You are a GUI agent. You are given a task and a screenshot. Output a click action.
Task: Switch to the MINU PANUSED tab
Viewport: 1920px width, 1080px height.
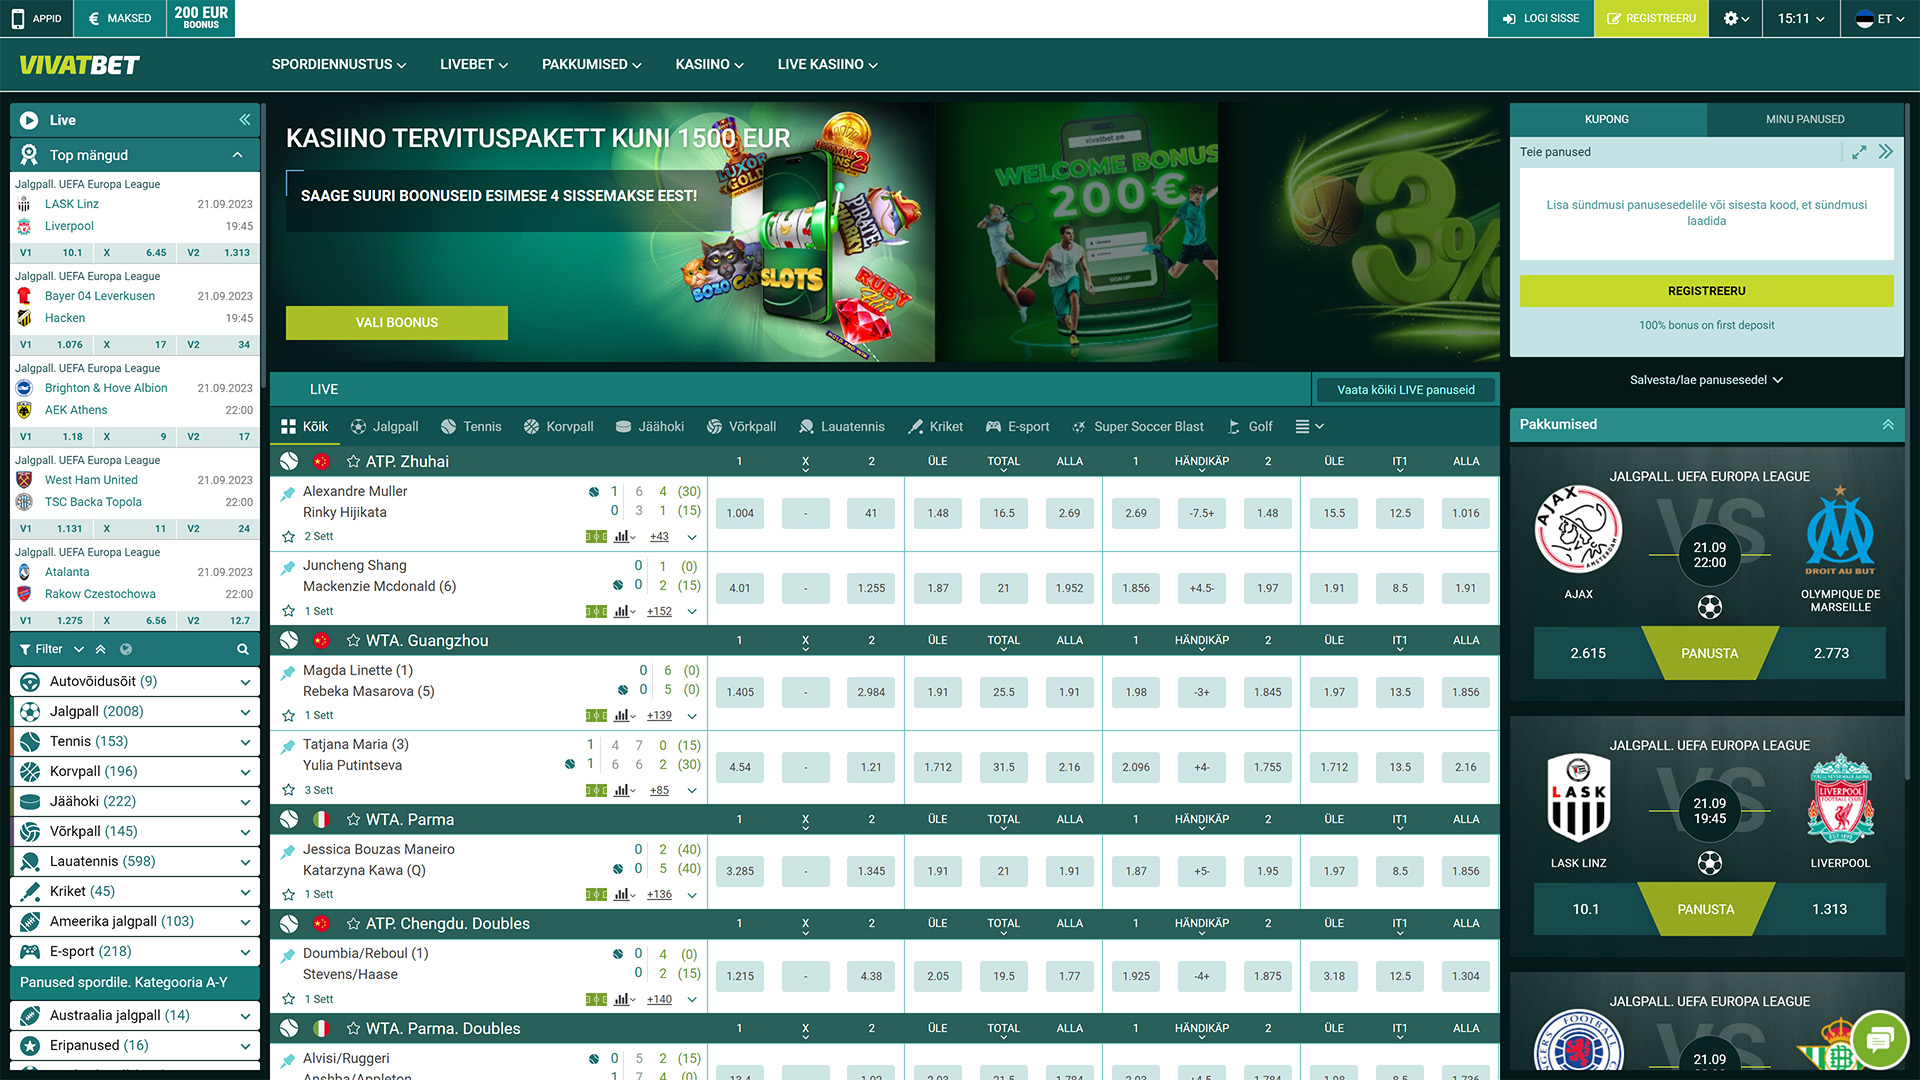[1805, 119]
